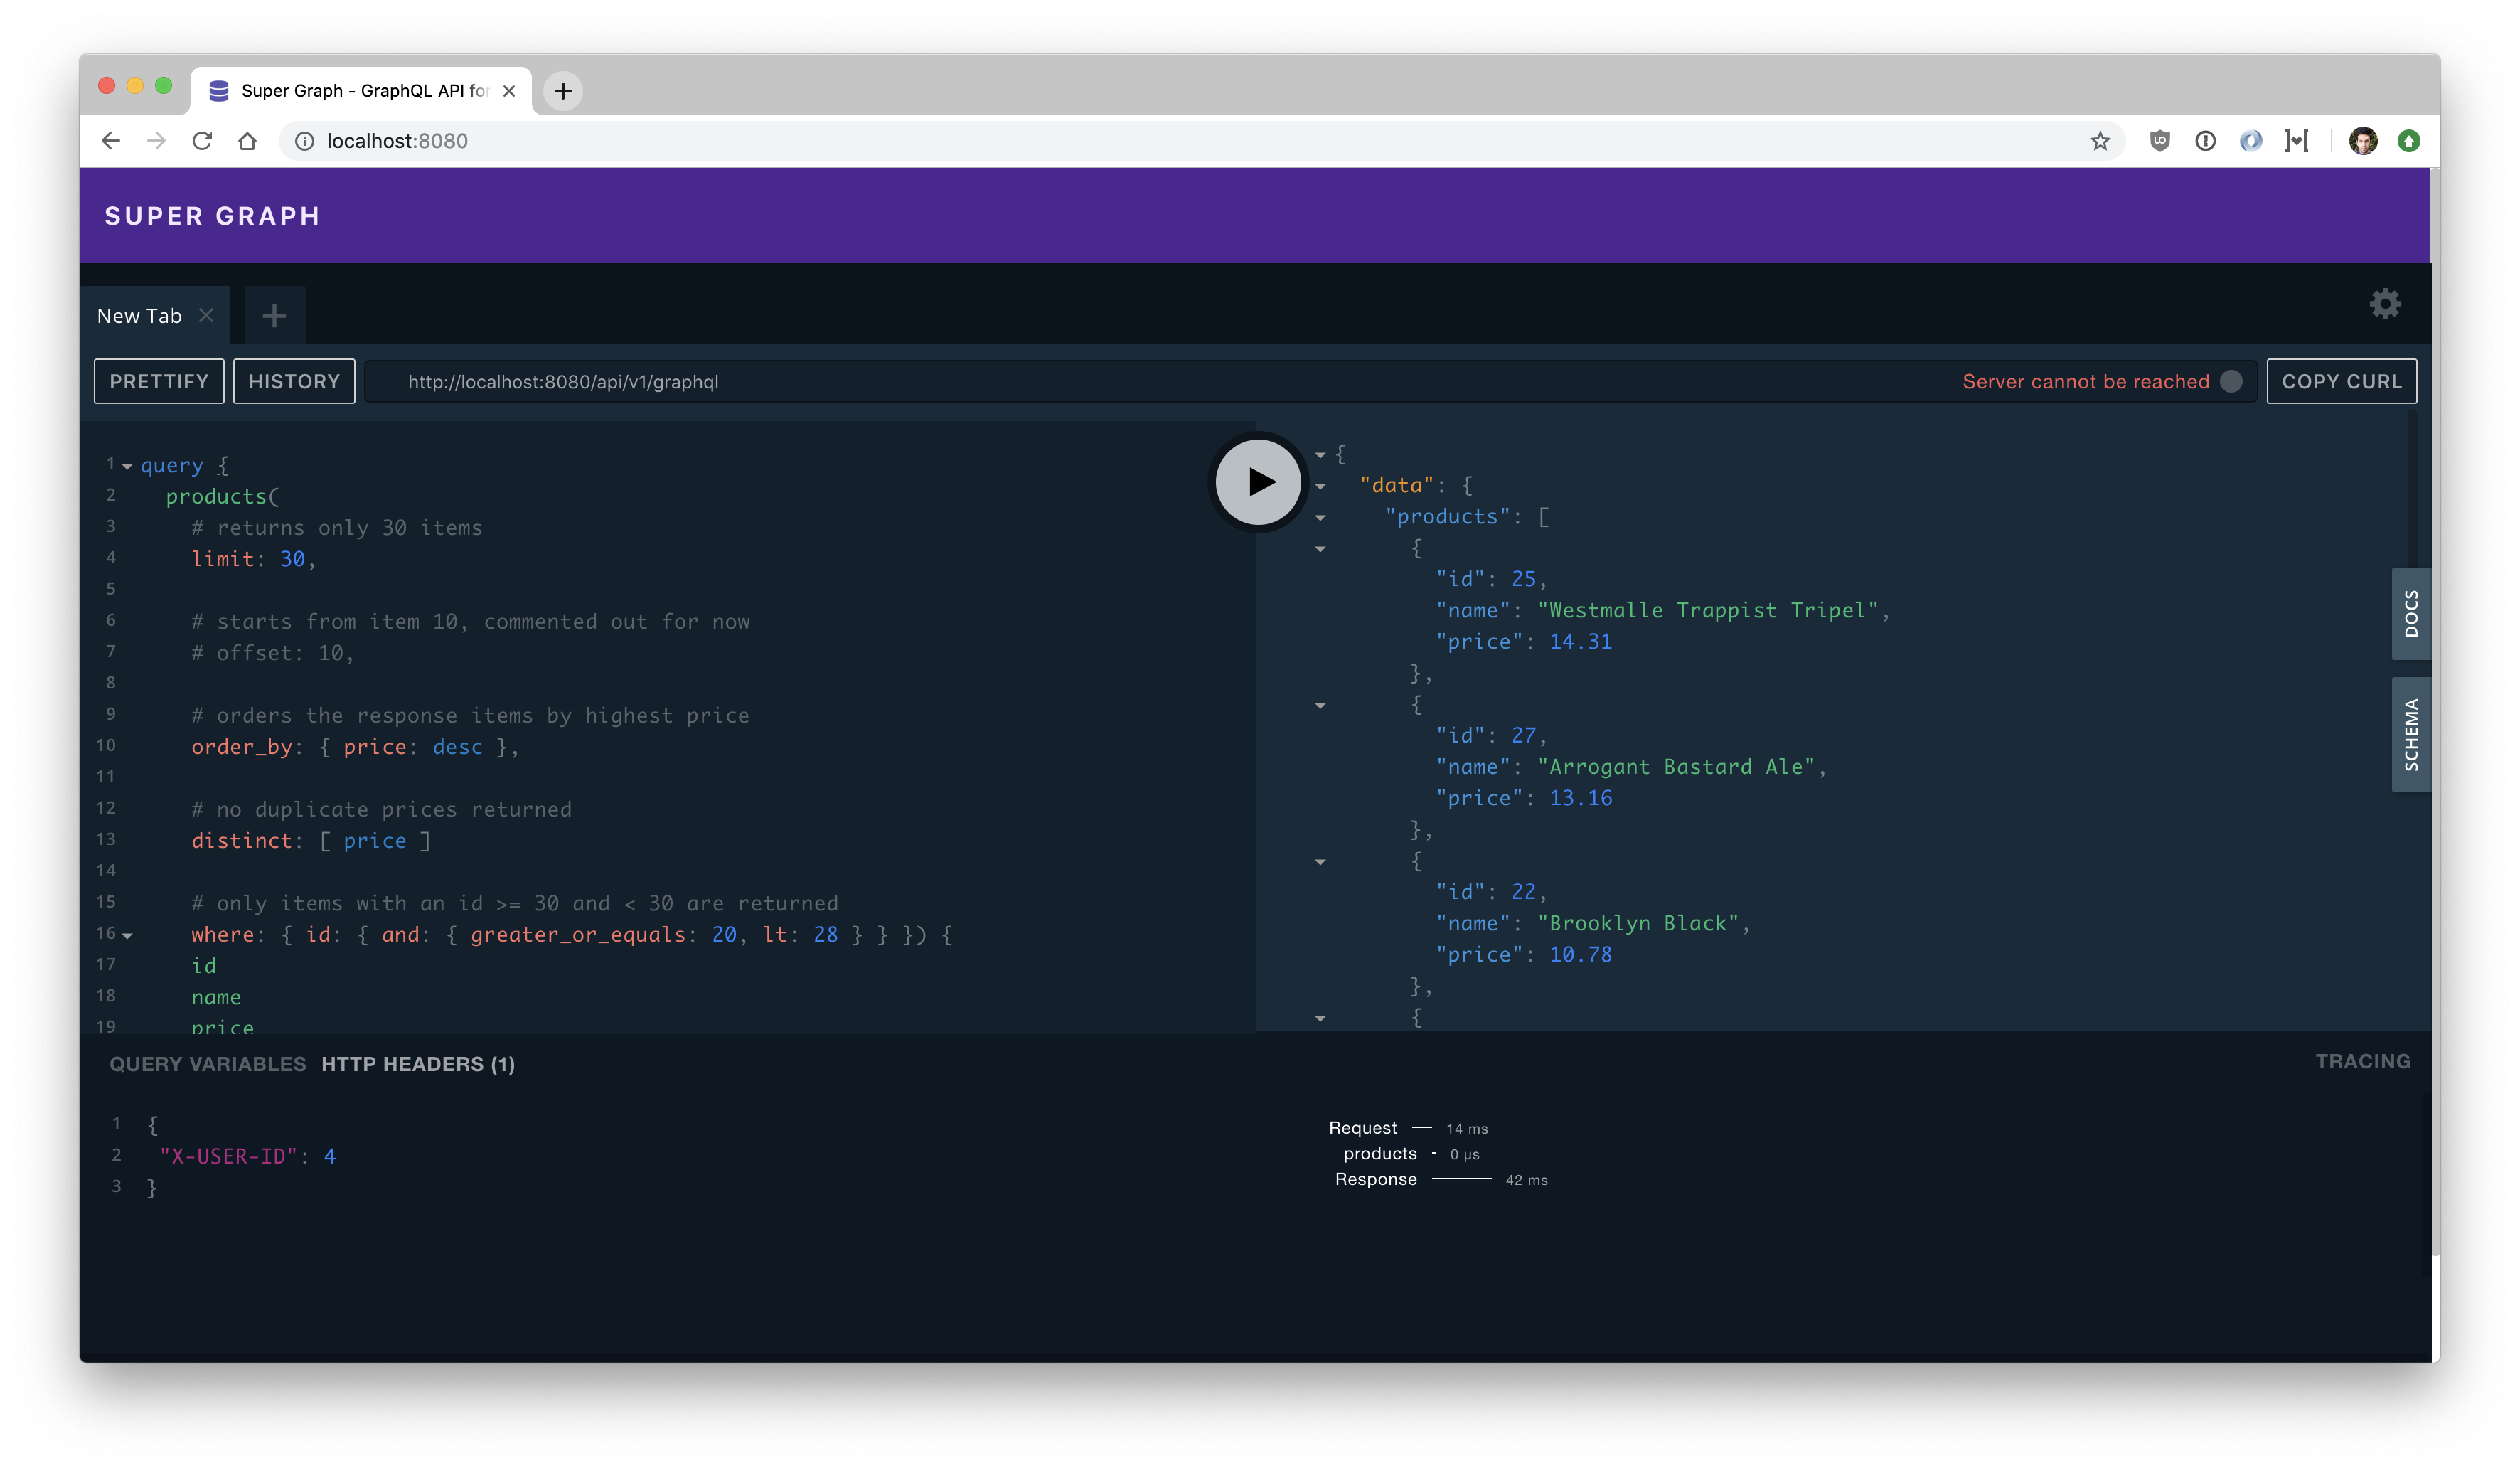Click the Brave shield extension icon

[x=2160, y=141]
